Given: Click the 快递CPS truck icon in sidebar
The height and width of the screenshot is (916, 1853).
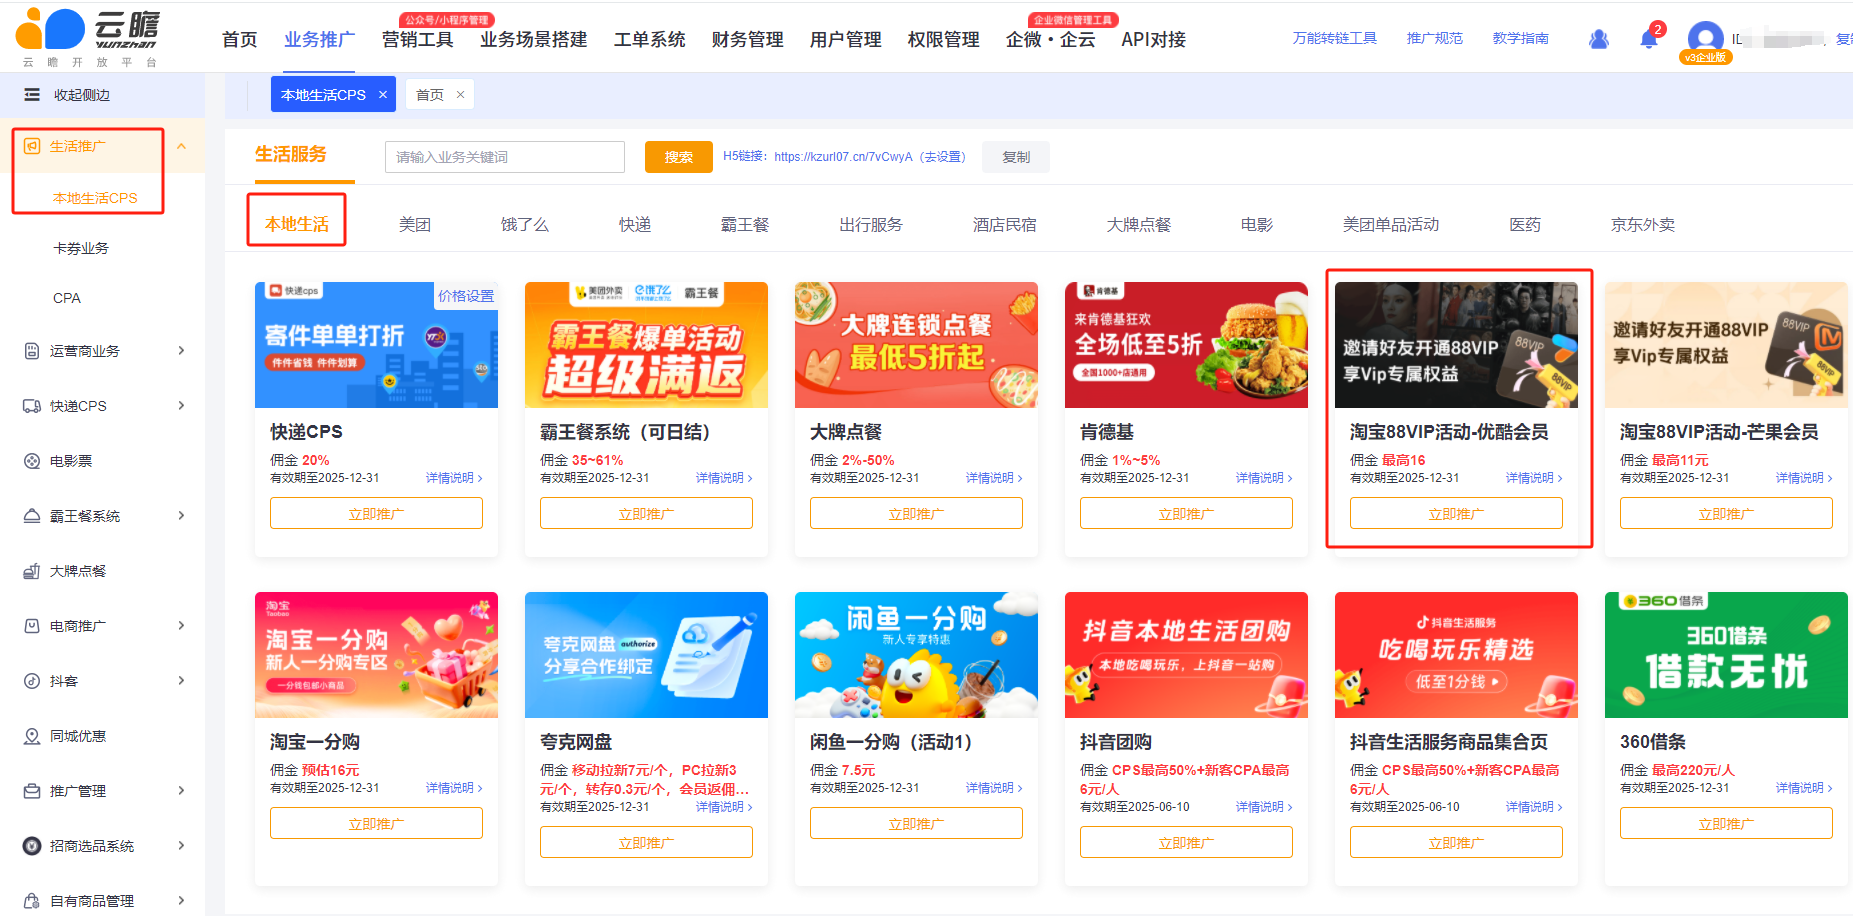Looking at the screenshot, I should 32,406.
